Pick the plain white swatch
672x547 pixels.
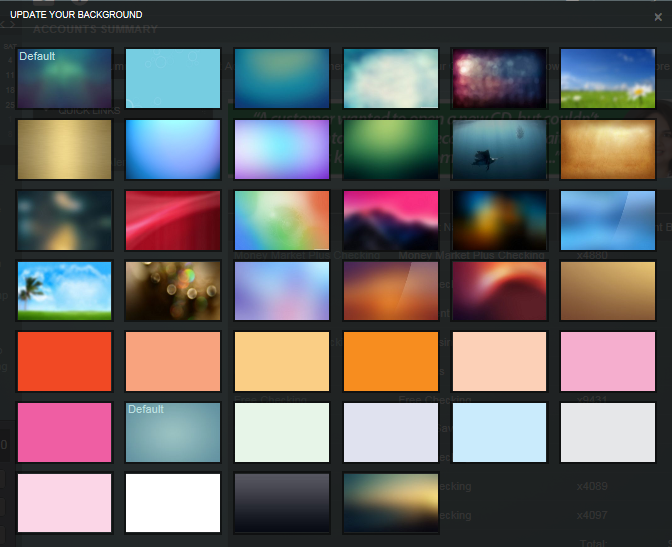point(173,503)
